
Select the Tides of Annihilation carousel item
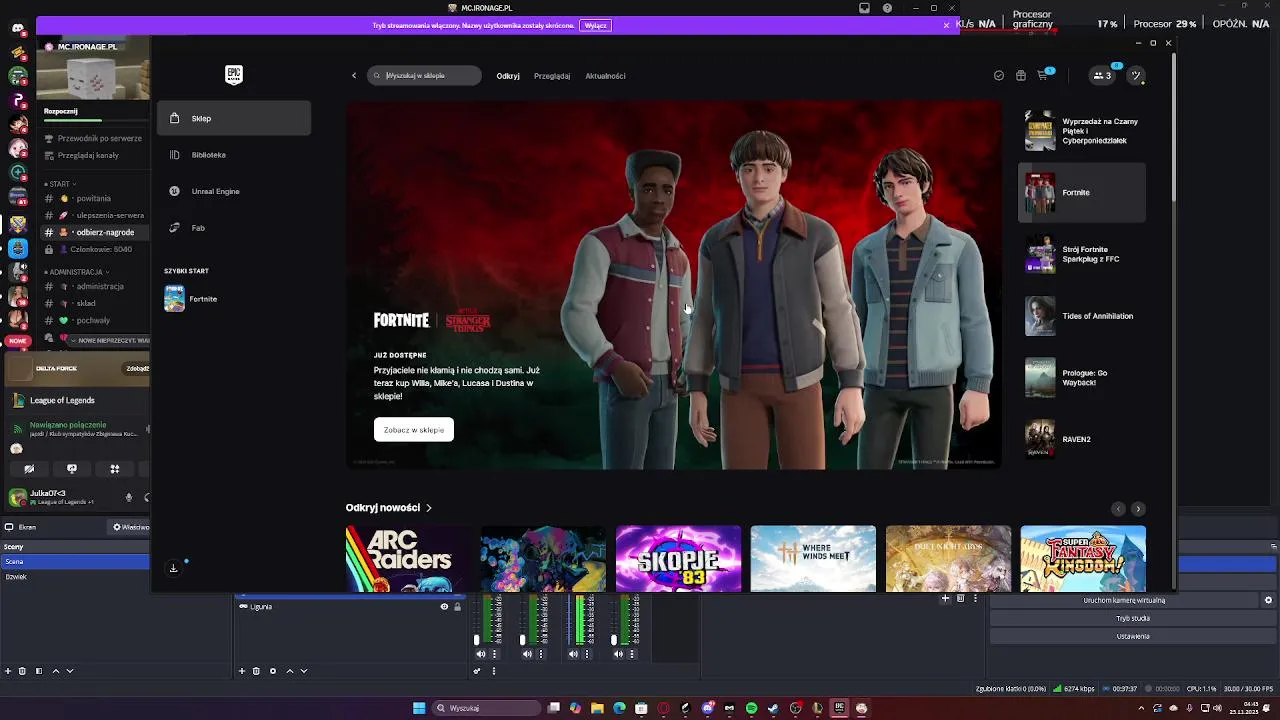pos(1082,316)
